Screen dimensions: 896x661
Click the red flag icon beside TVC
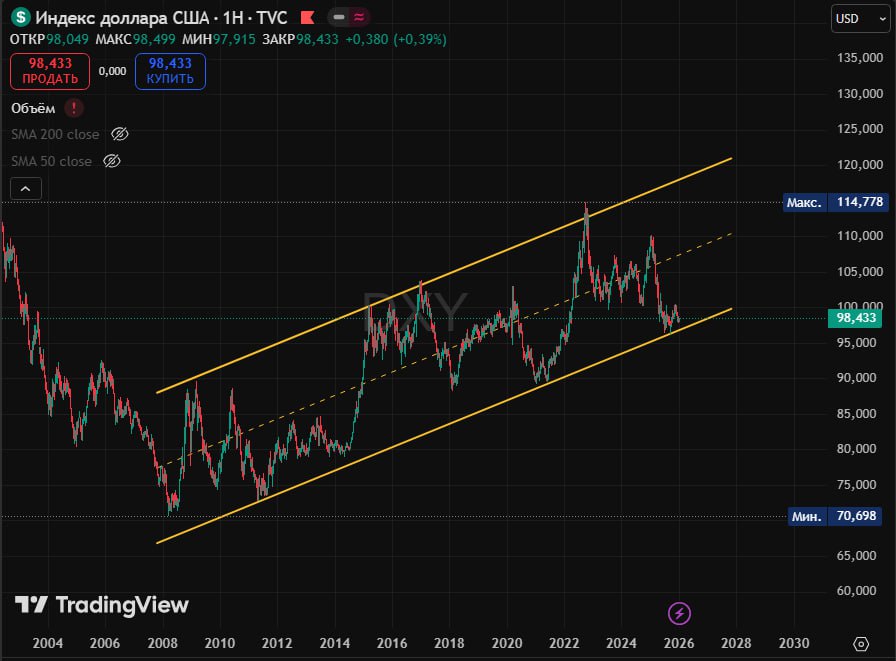pos(308,18)
